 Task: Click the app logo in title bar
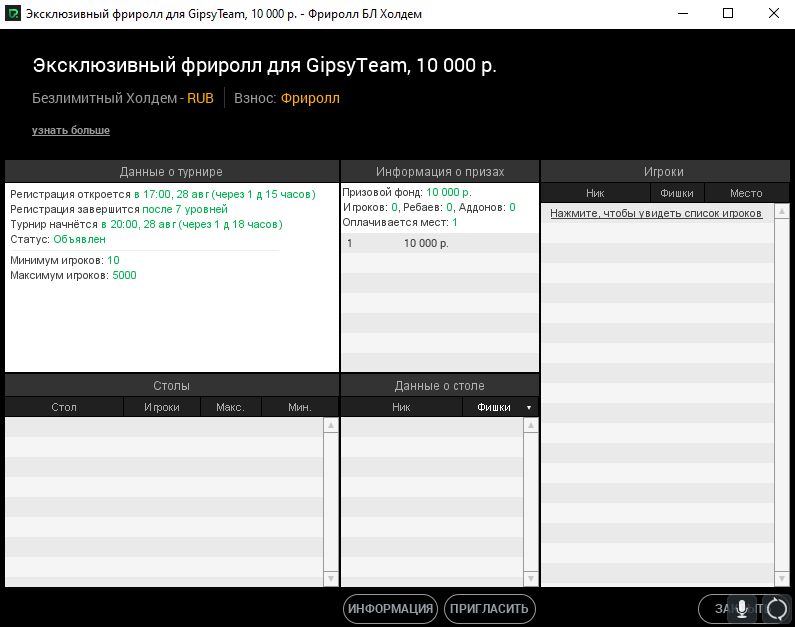tap(12, 14)
